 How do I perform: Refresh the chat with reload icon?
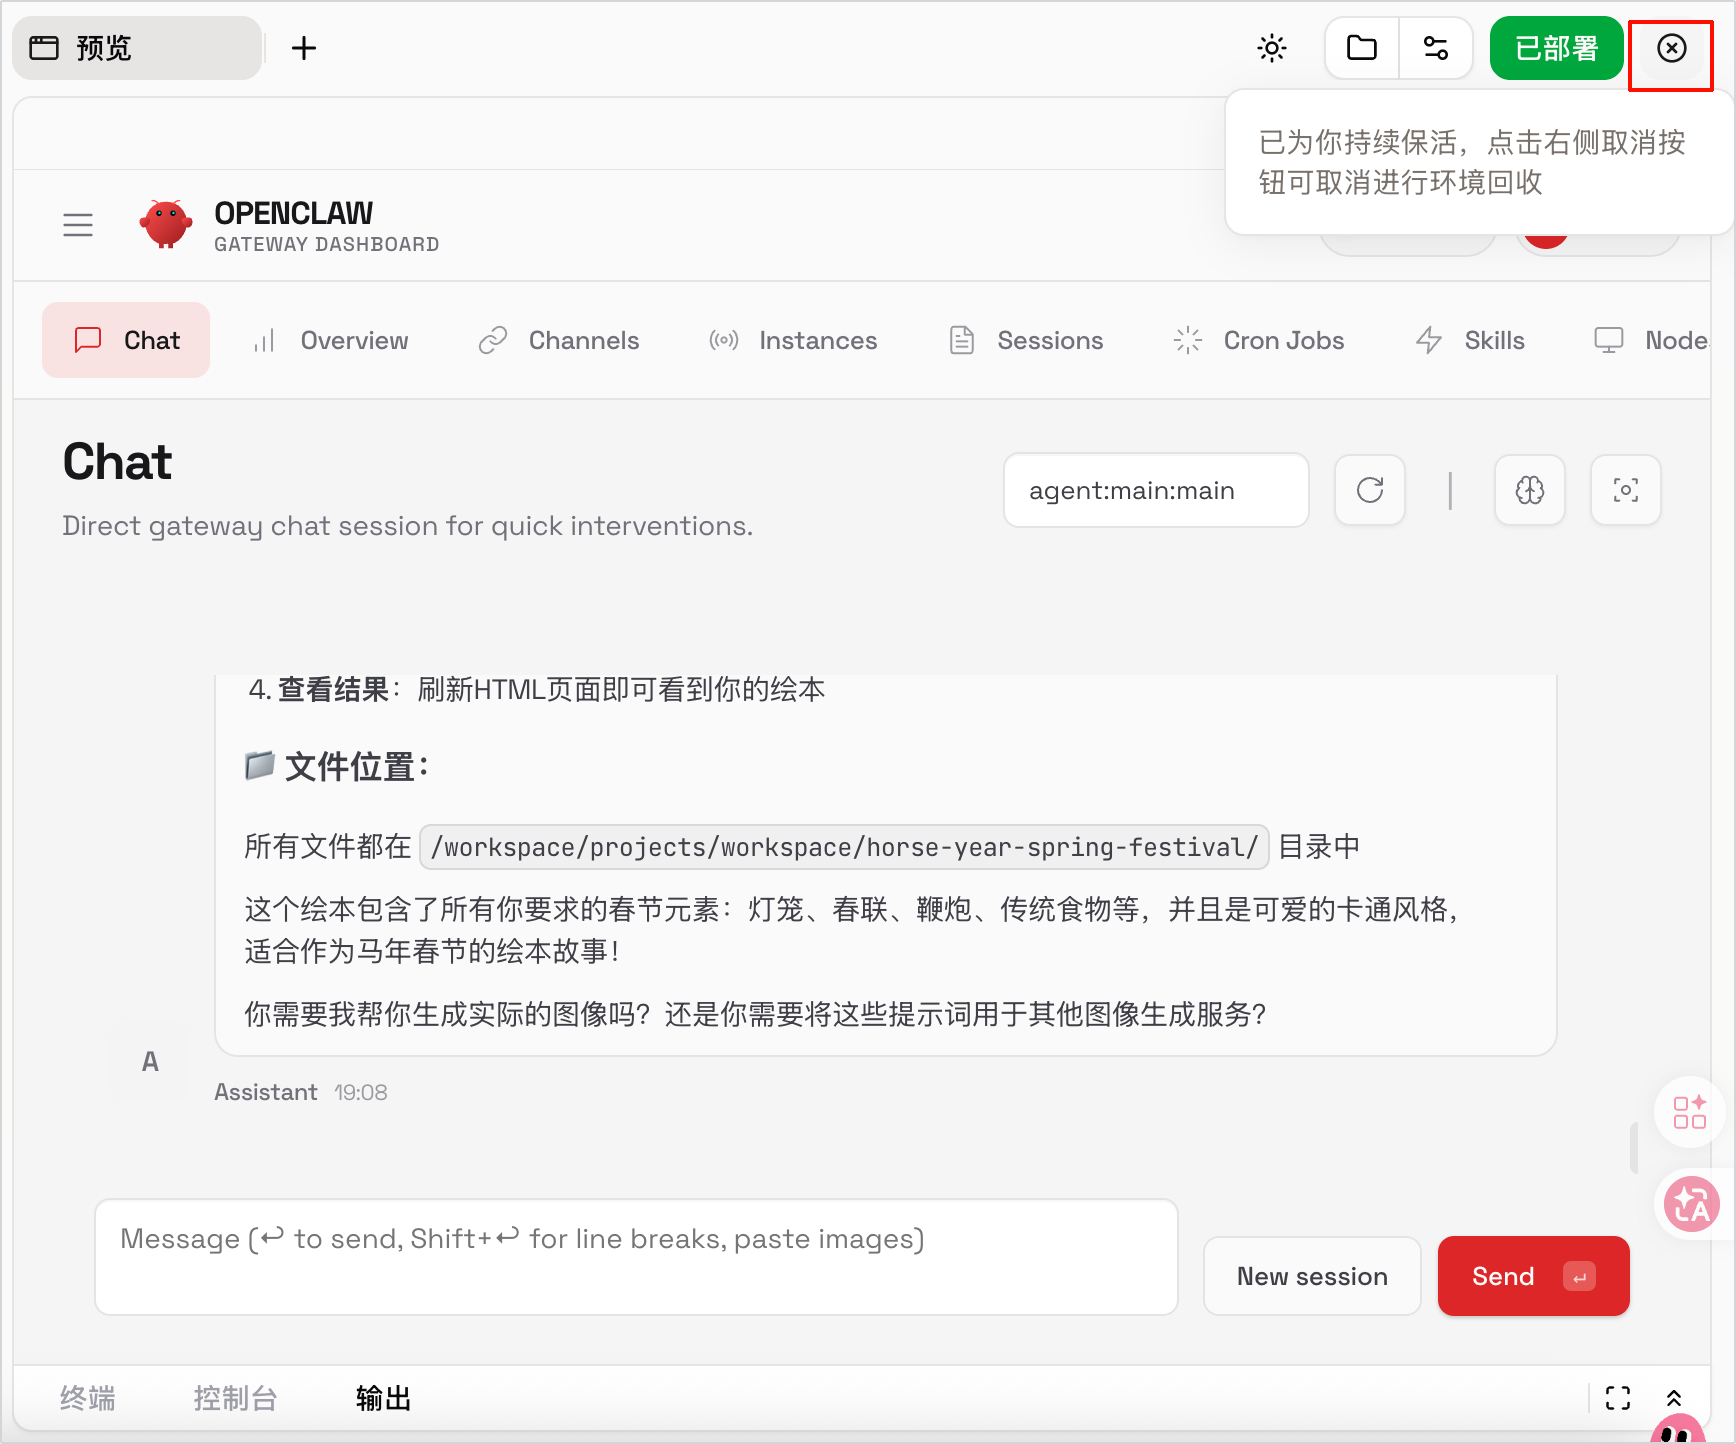(x=1370, y=490)
